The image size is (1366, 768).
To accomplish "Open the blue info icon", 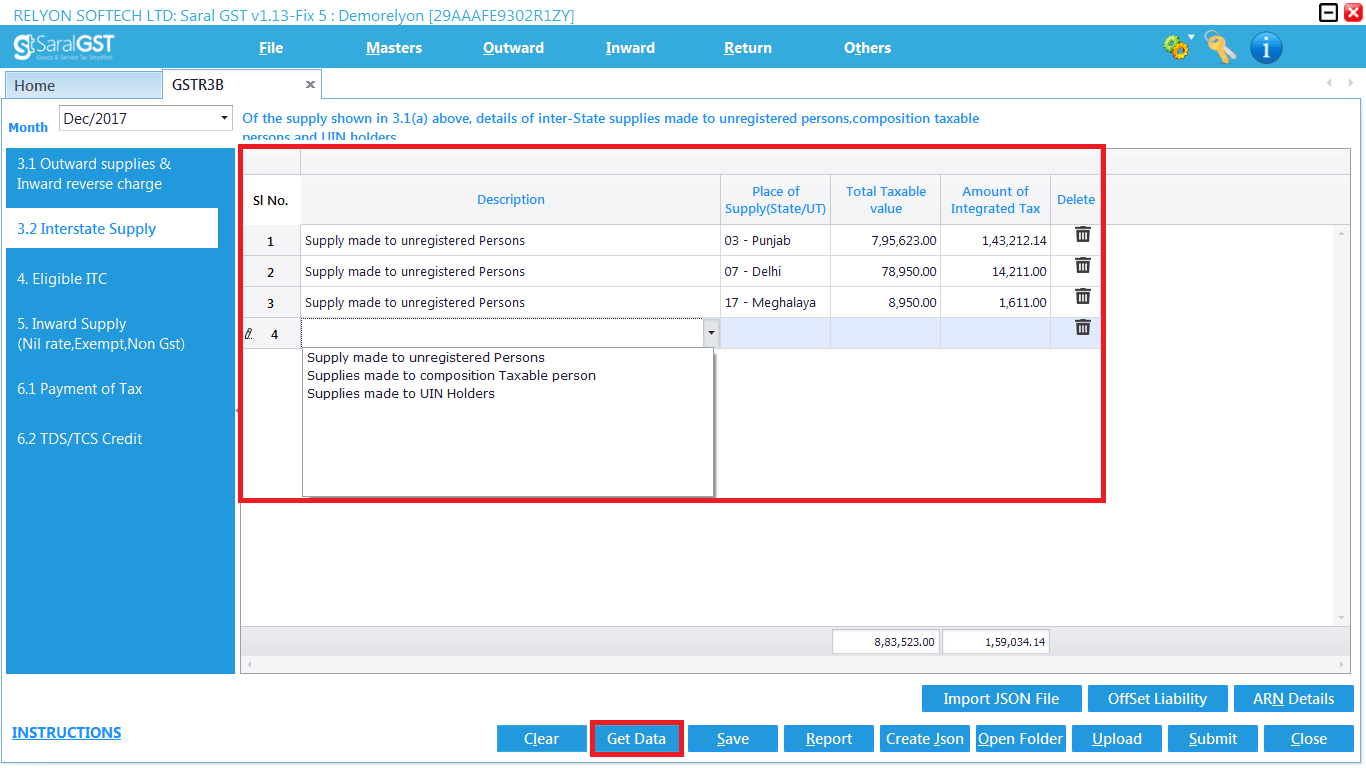I will 1266,47.
